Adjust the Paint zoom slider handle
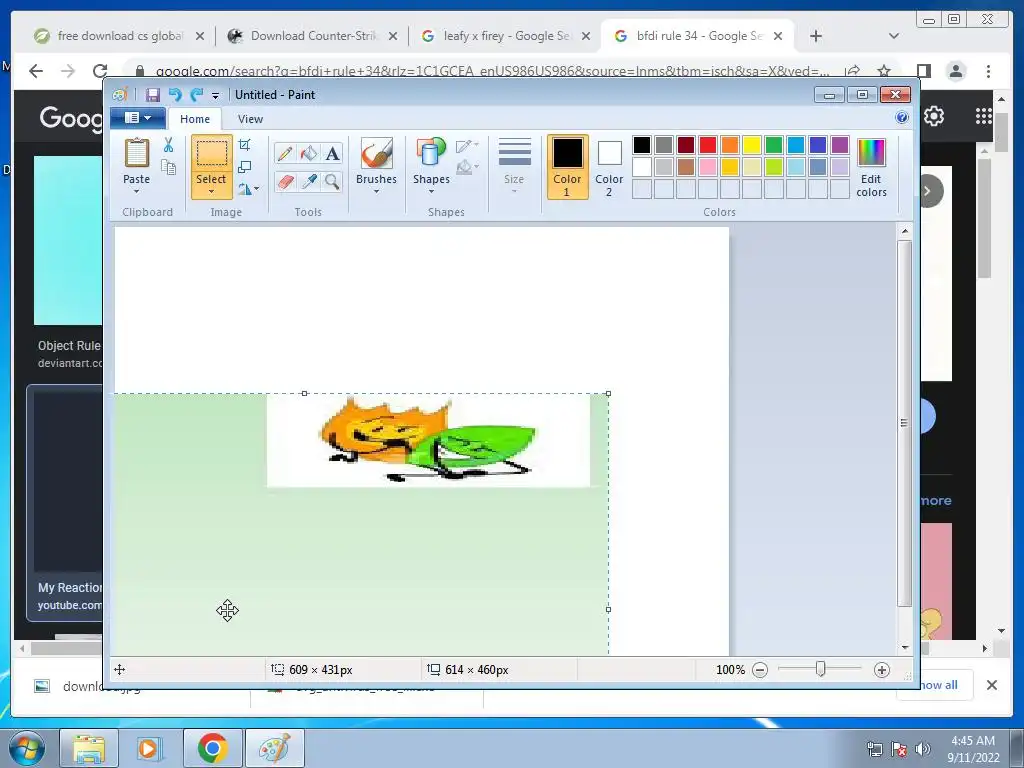This screenshot has width=1024, height=768. tap(820, 669)
